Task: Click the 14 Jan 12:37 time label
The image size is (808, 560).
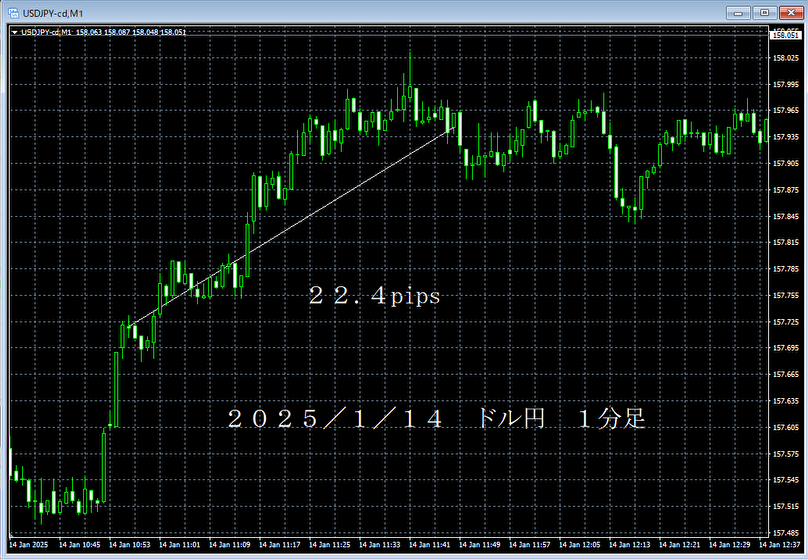Action: [x=779, y=545]
